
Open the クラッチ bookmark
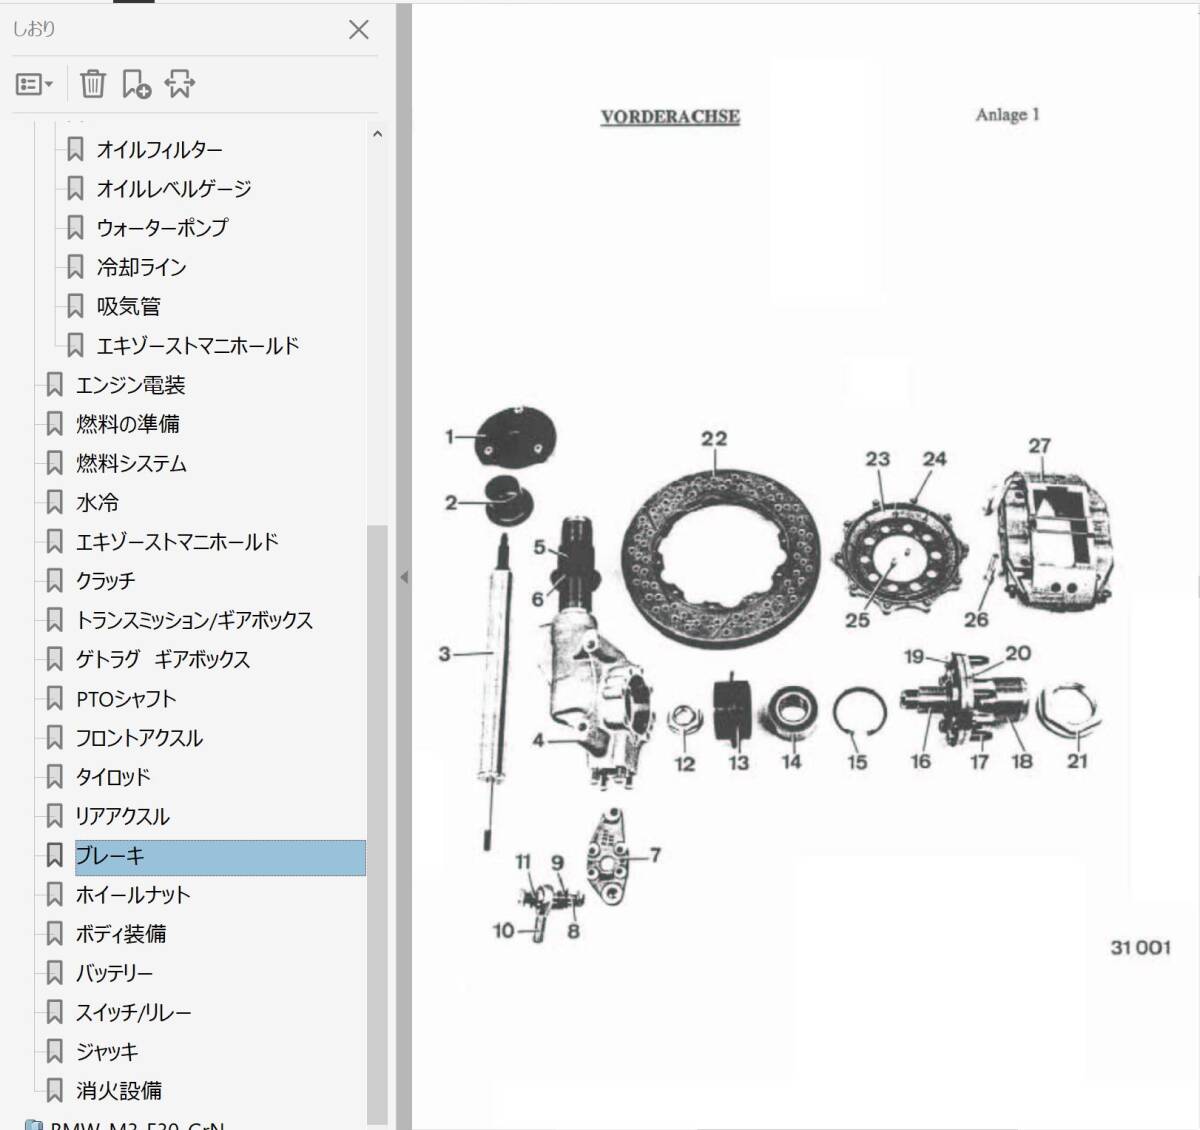click(x=105, y=581)
